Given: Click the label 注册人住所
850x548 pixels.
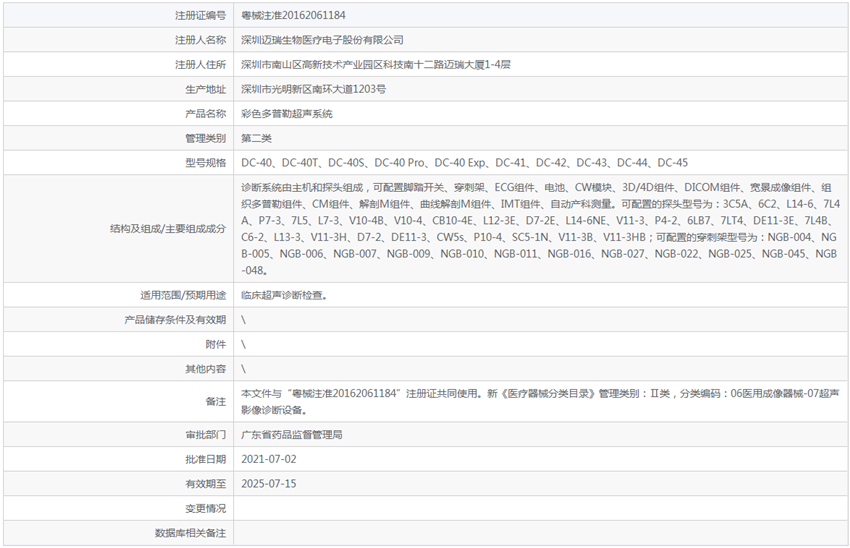Looking at the screenshot, I should tap(200, 65).
